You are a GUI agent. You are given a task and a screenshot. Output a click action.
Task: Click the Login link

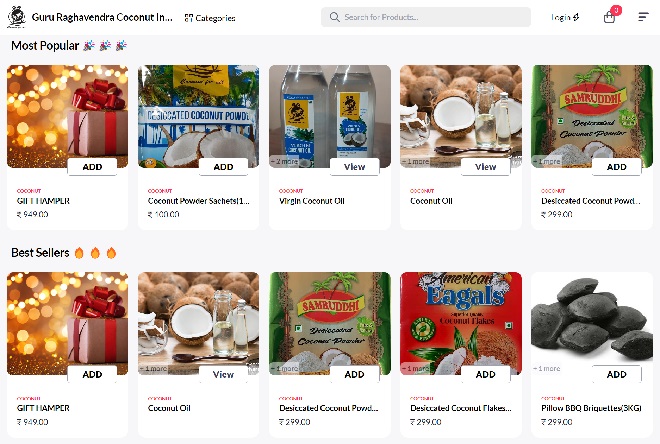coord(564,17)
